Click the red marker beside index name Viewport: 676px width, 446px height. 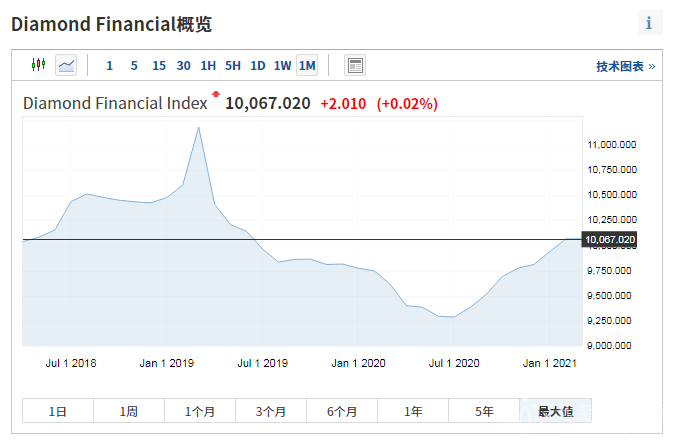point(215,96)
